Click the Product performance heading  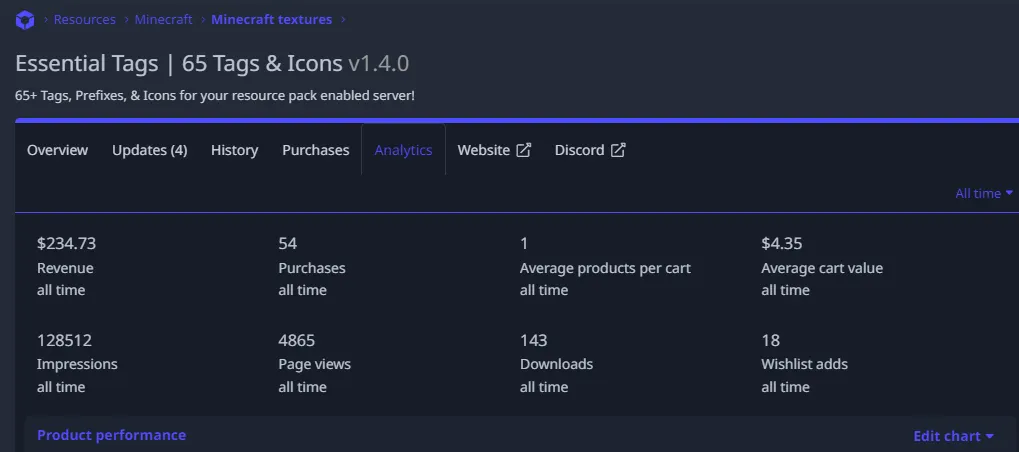point(111,435)
